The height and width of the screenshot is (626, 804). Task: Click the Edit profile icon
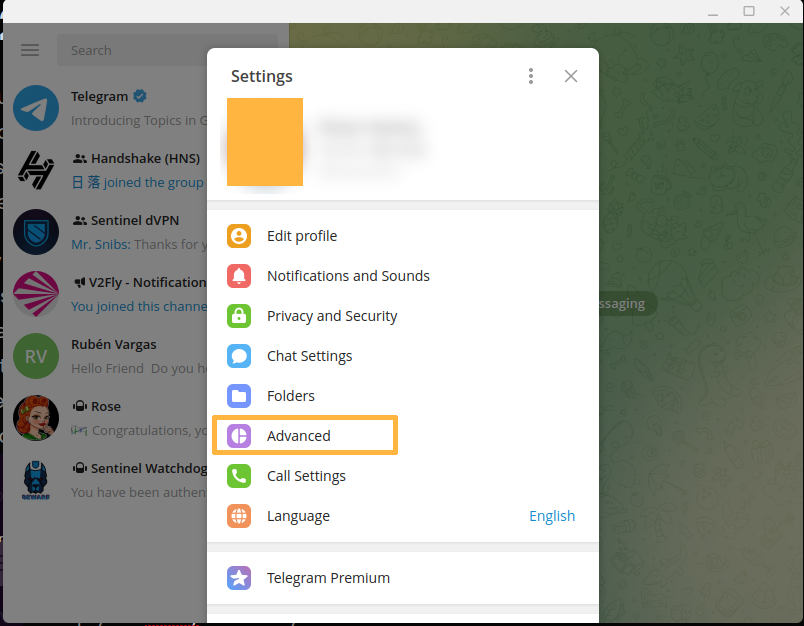click(239, 236)
